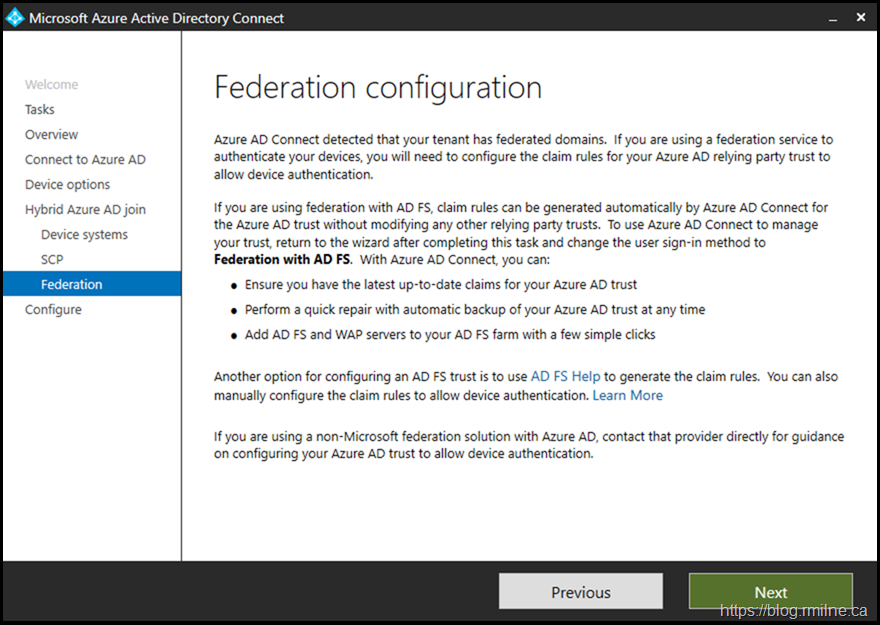
Task: Open the Overview step
Action: click(51, 135)
